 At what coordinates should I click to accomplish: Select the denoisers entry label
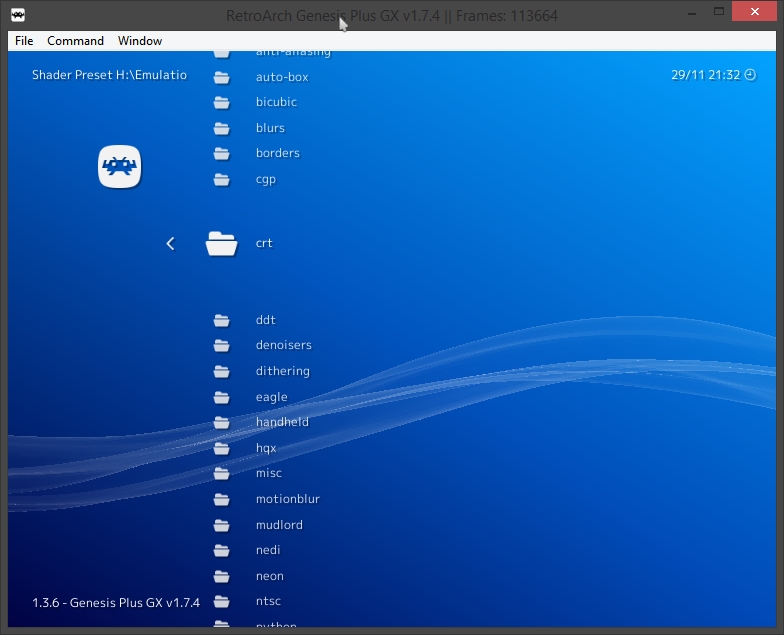pos(284,345)
